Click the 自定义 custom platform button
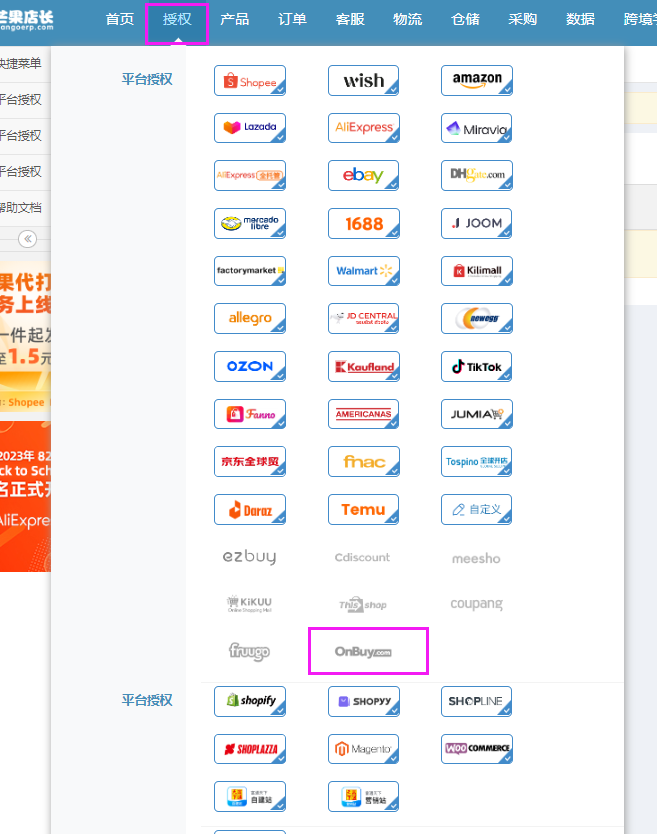657x834 pixels. pyautogui.click(x=477, y=510)
